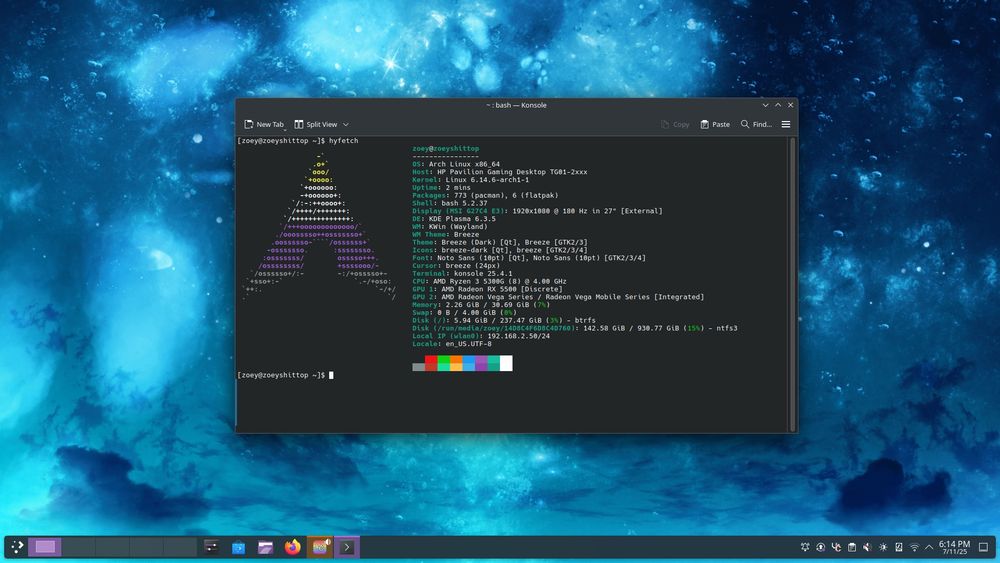Paste clipboard using the Paste button
This screenshot has height=563, width=1000.
pos(715,124)
